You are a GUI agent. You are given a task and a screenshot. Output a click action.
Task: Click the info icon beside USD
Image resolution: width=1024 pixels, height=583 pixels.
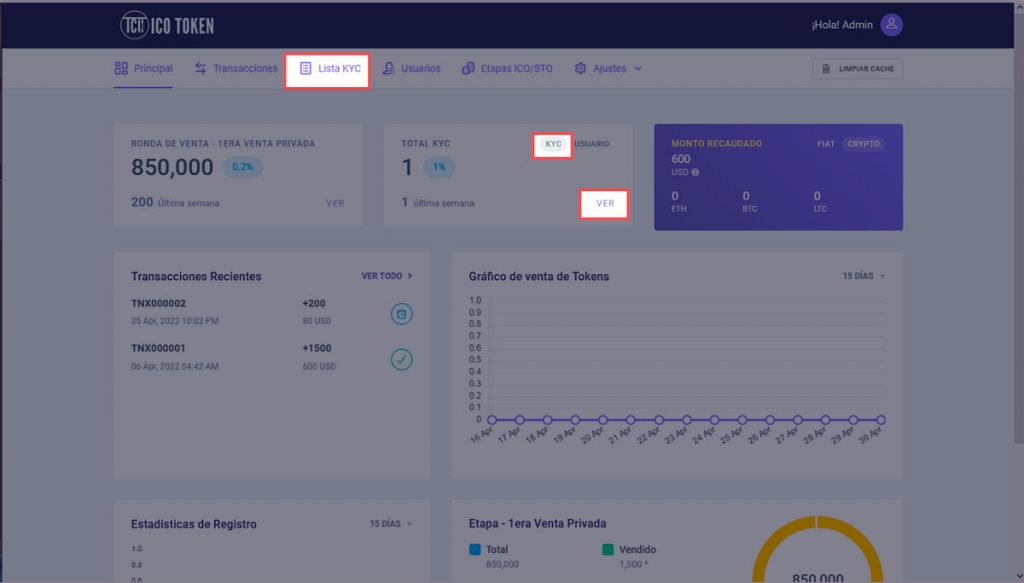coord(696,172)
